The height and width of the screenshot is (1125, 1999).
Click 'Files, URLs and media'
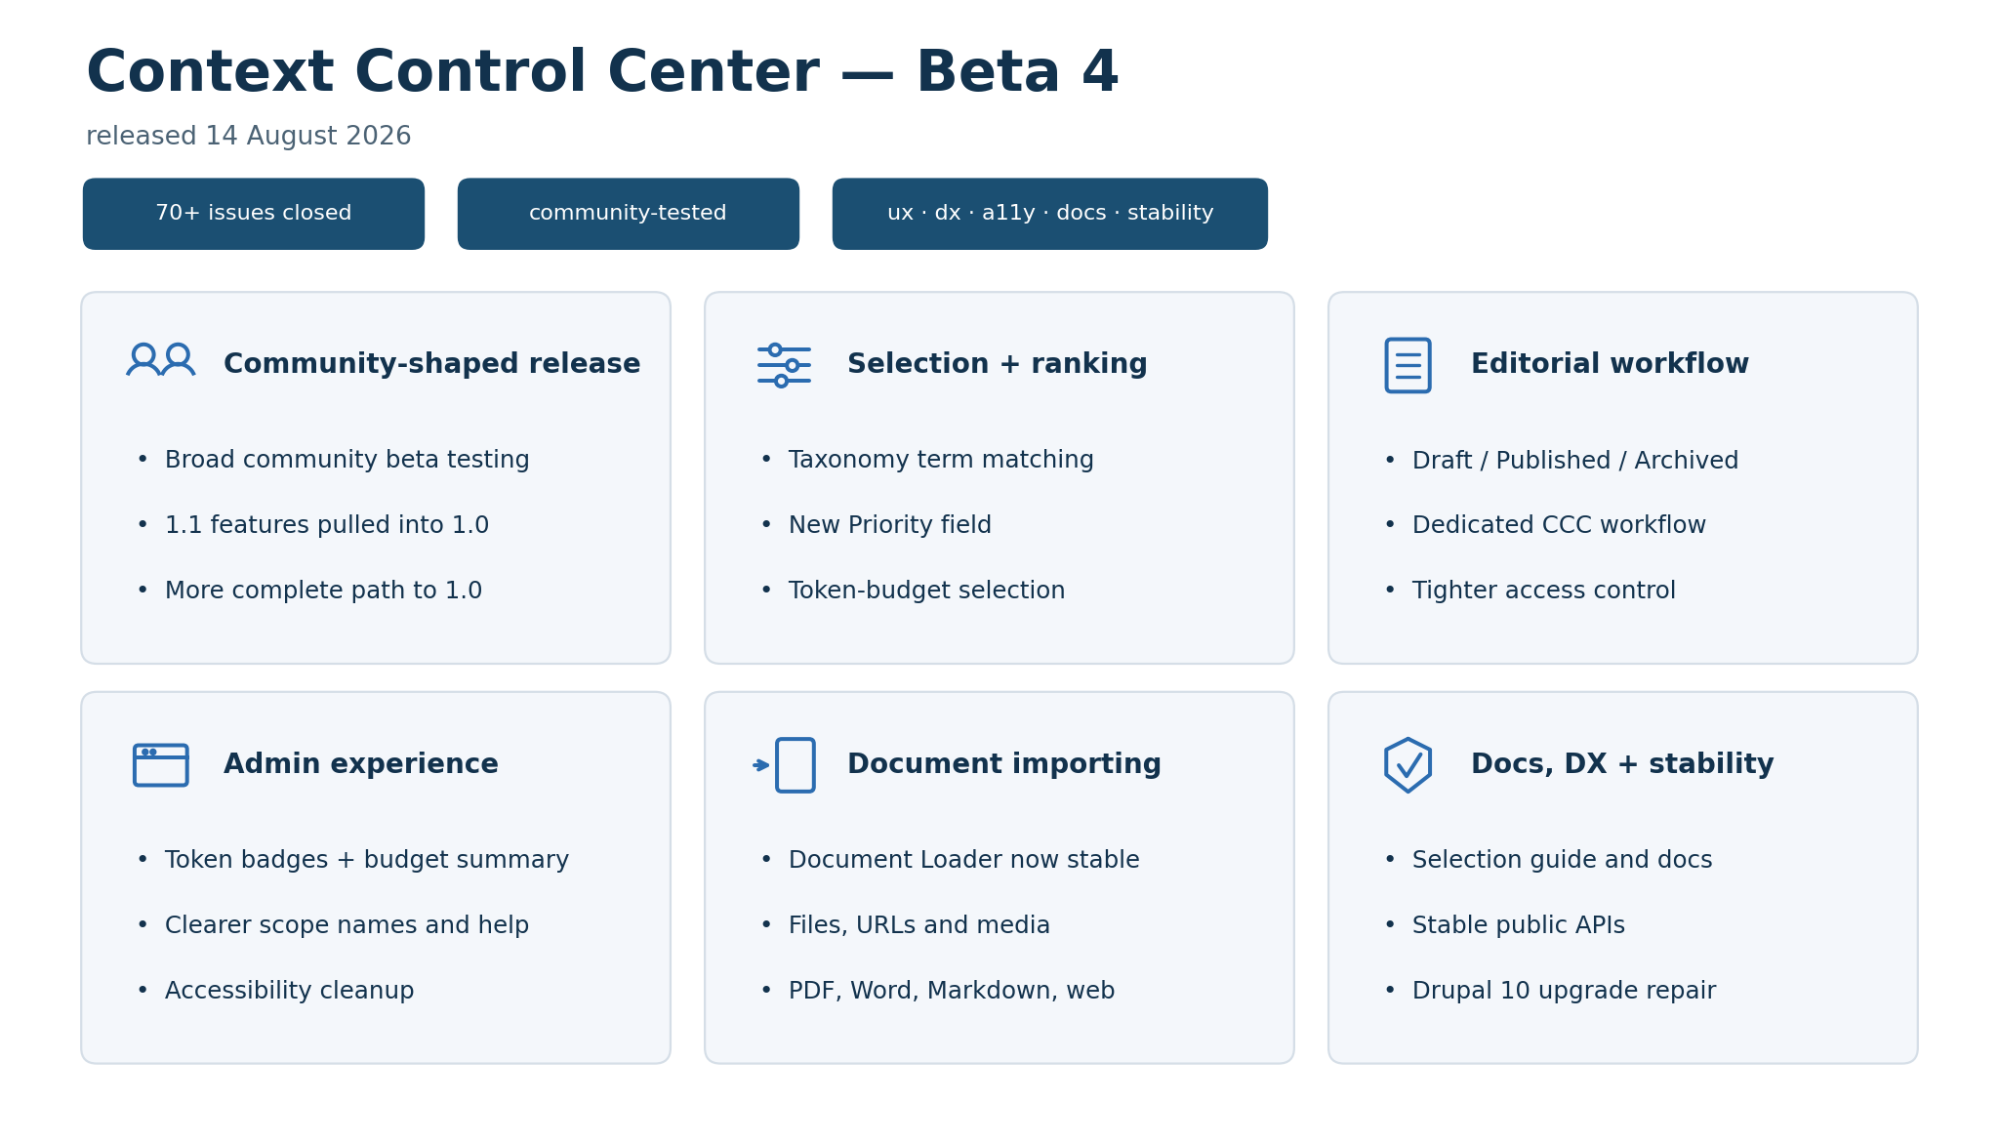point(919,925)
